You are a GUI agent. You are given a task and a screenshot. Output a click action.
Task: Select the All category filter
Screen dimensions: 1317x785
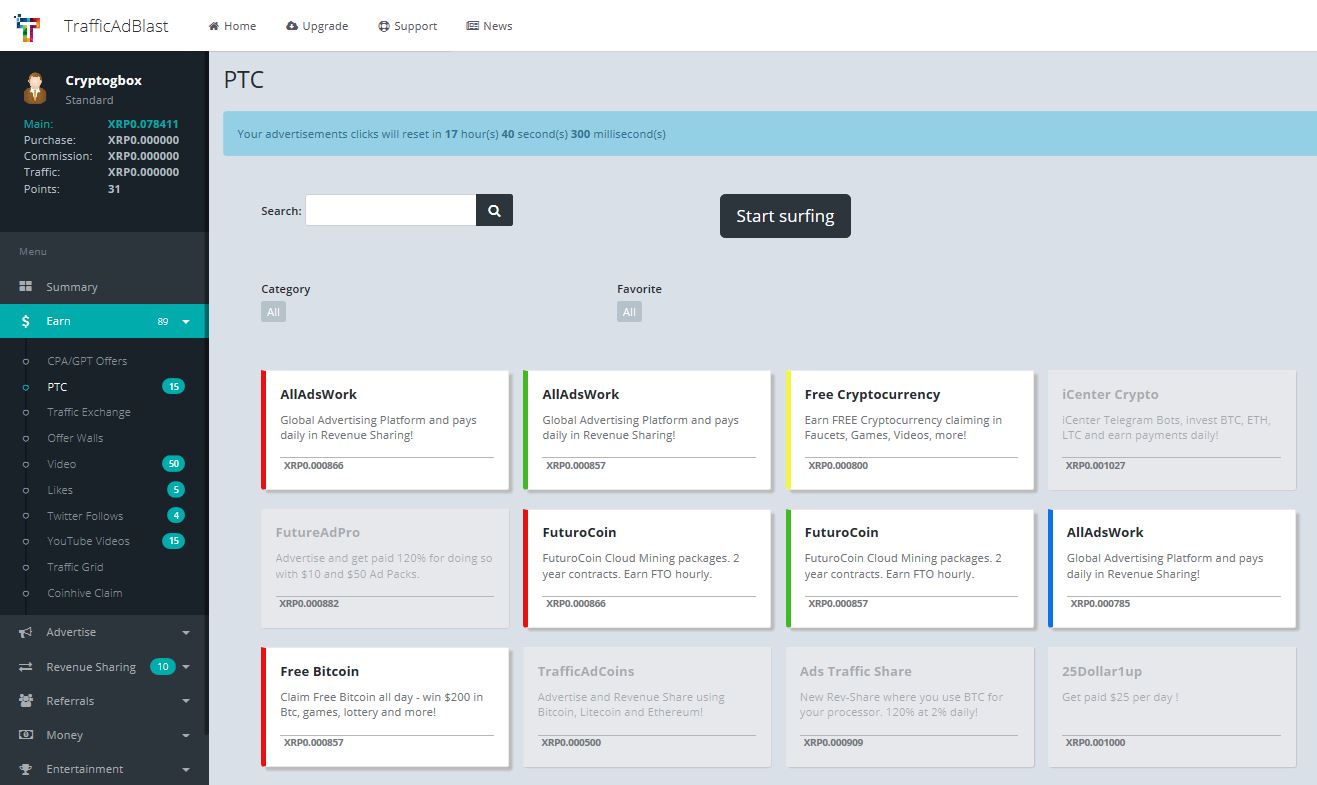pos(273,312)
